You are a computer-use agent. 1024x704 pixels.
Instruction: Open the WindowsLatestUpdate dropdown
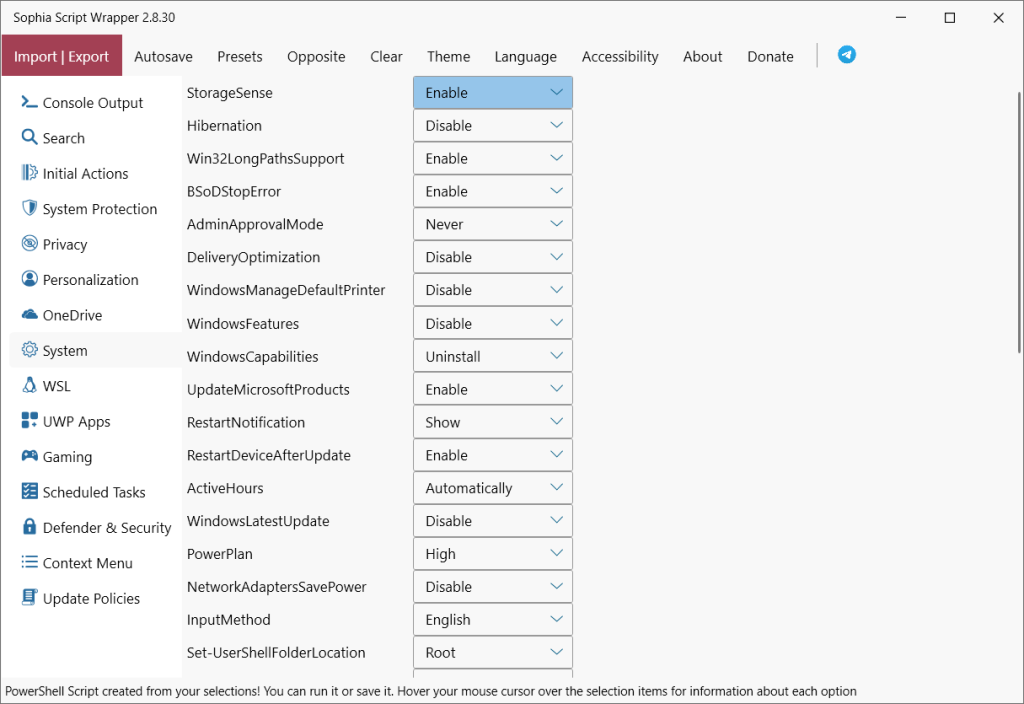493,520
